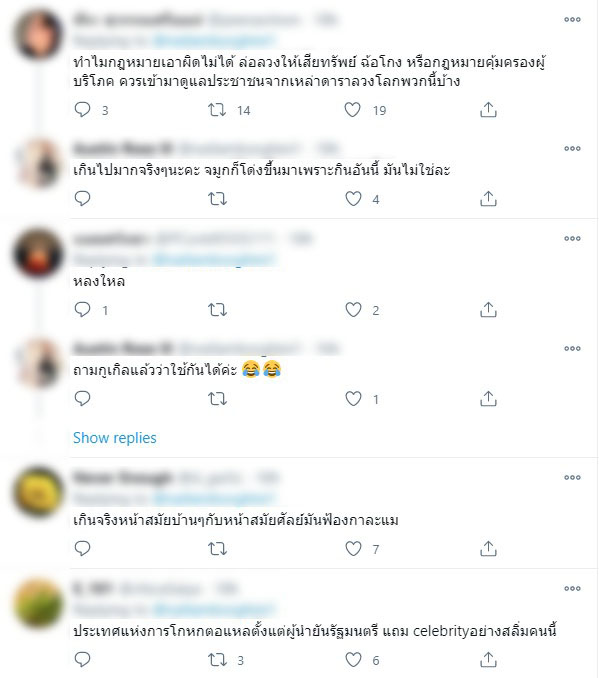The height and width of the screenshot is (678, 599).
Task: Open the yellow flower profile picture
Action: 38,492
